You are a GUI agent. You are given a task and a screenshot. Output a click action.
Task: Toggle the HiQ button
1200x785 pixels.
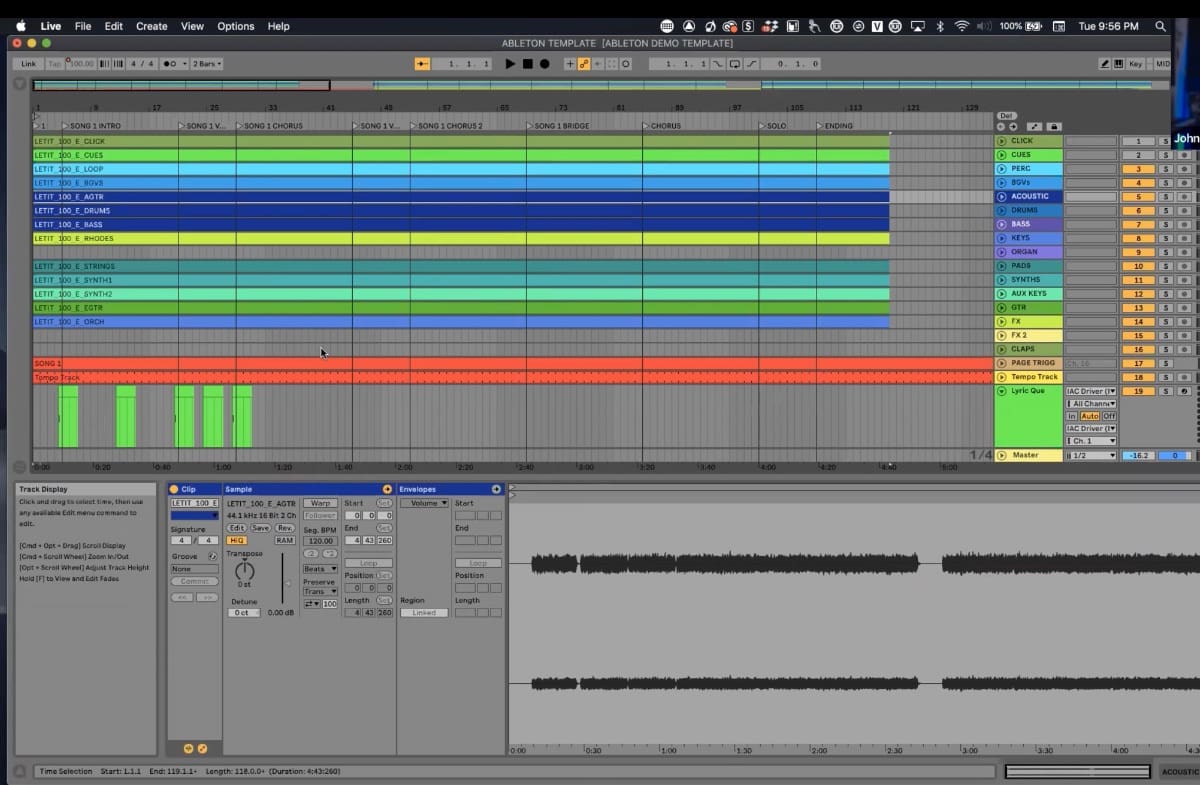coord(236,540)
